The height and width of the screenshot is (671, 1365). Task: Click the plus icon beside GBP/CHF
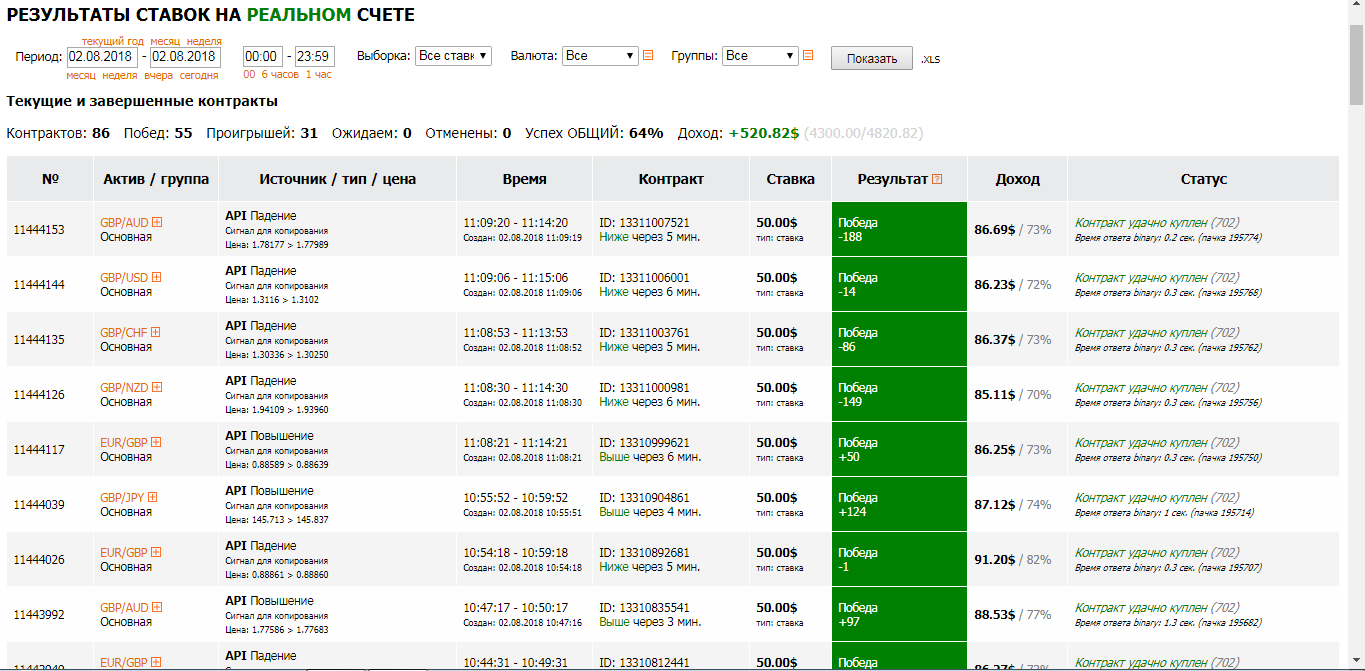point(155,333)
